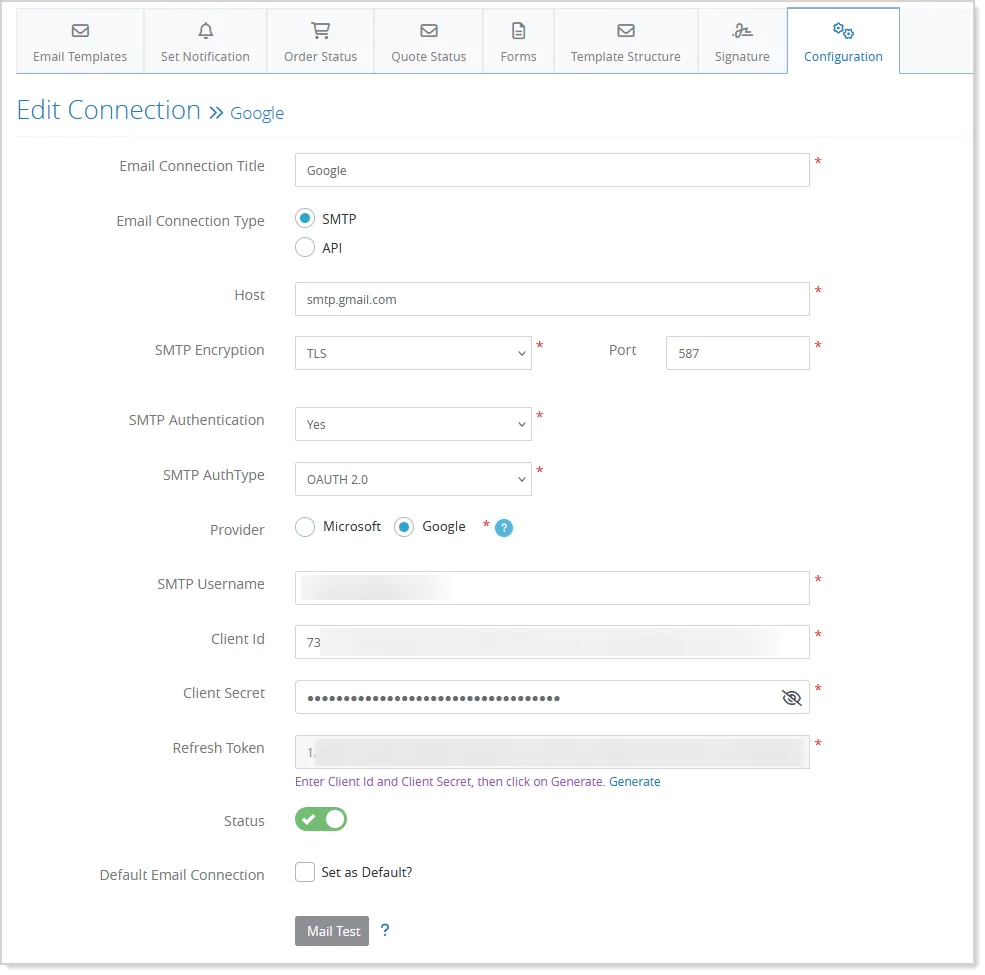Viewport: 985px width, 975px height.
Task: Click the Provider help question icon
Action: [504, 528]
